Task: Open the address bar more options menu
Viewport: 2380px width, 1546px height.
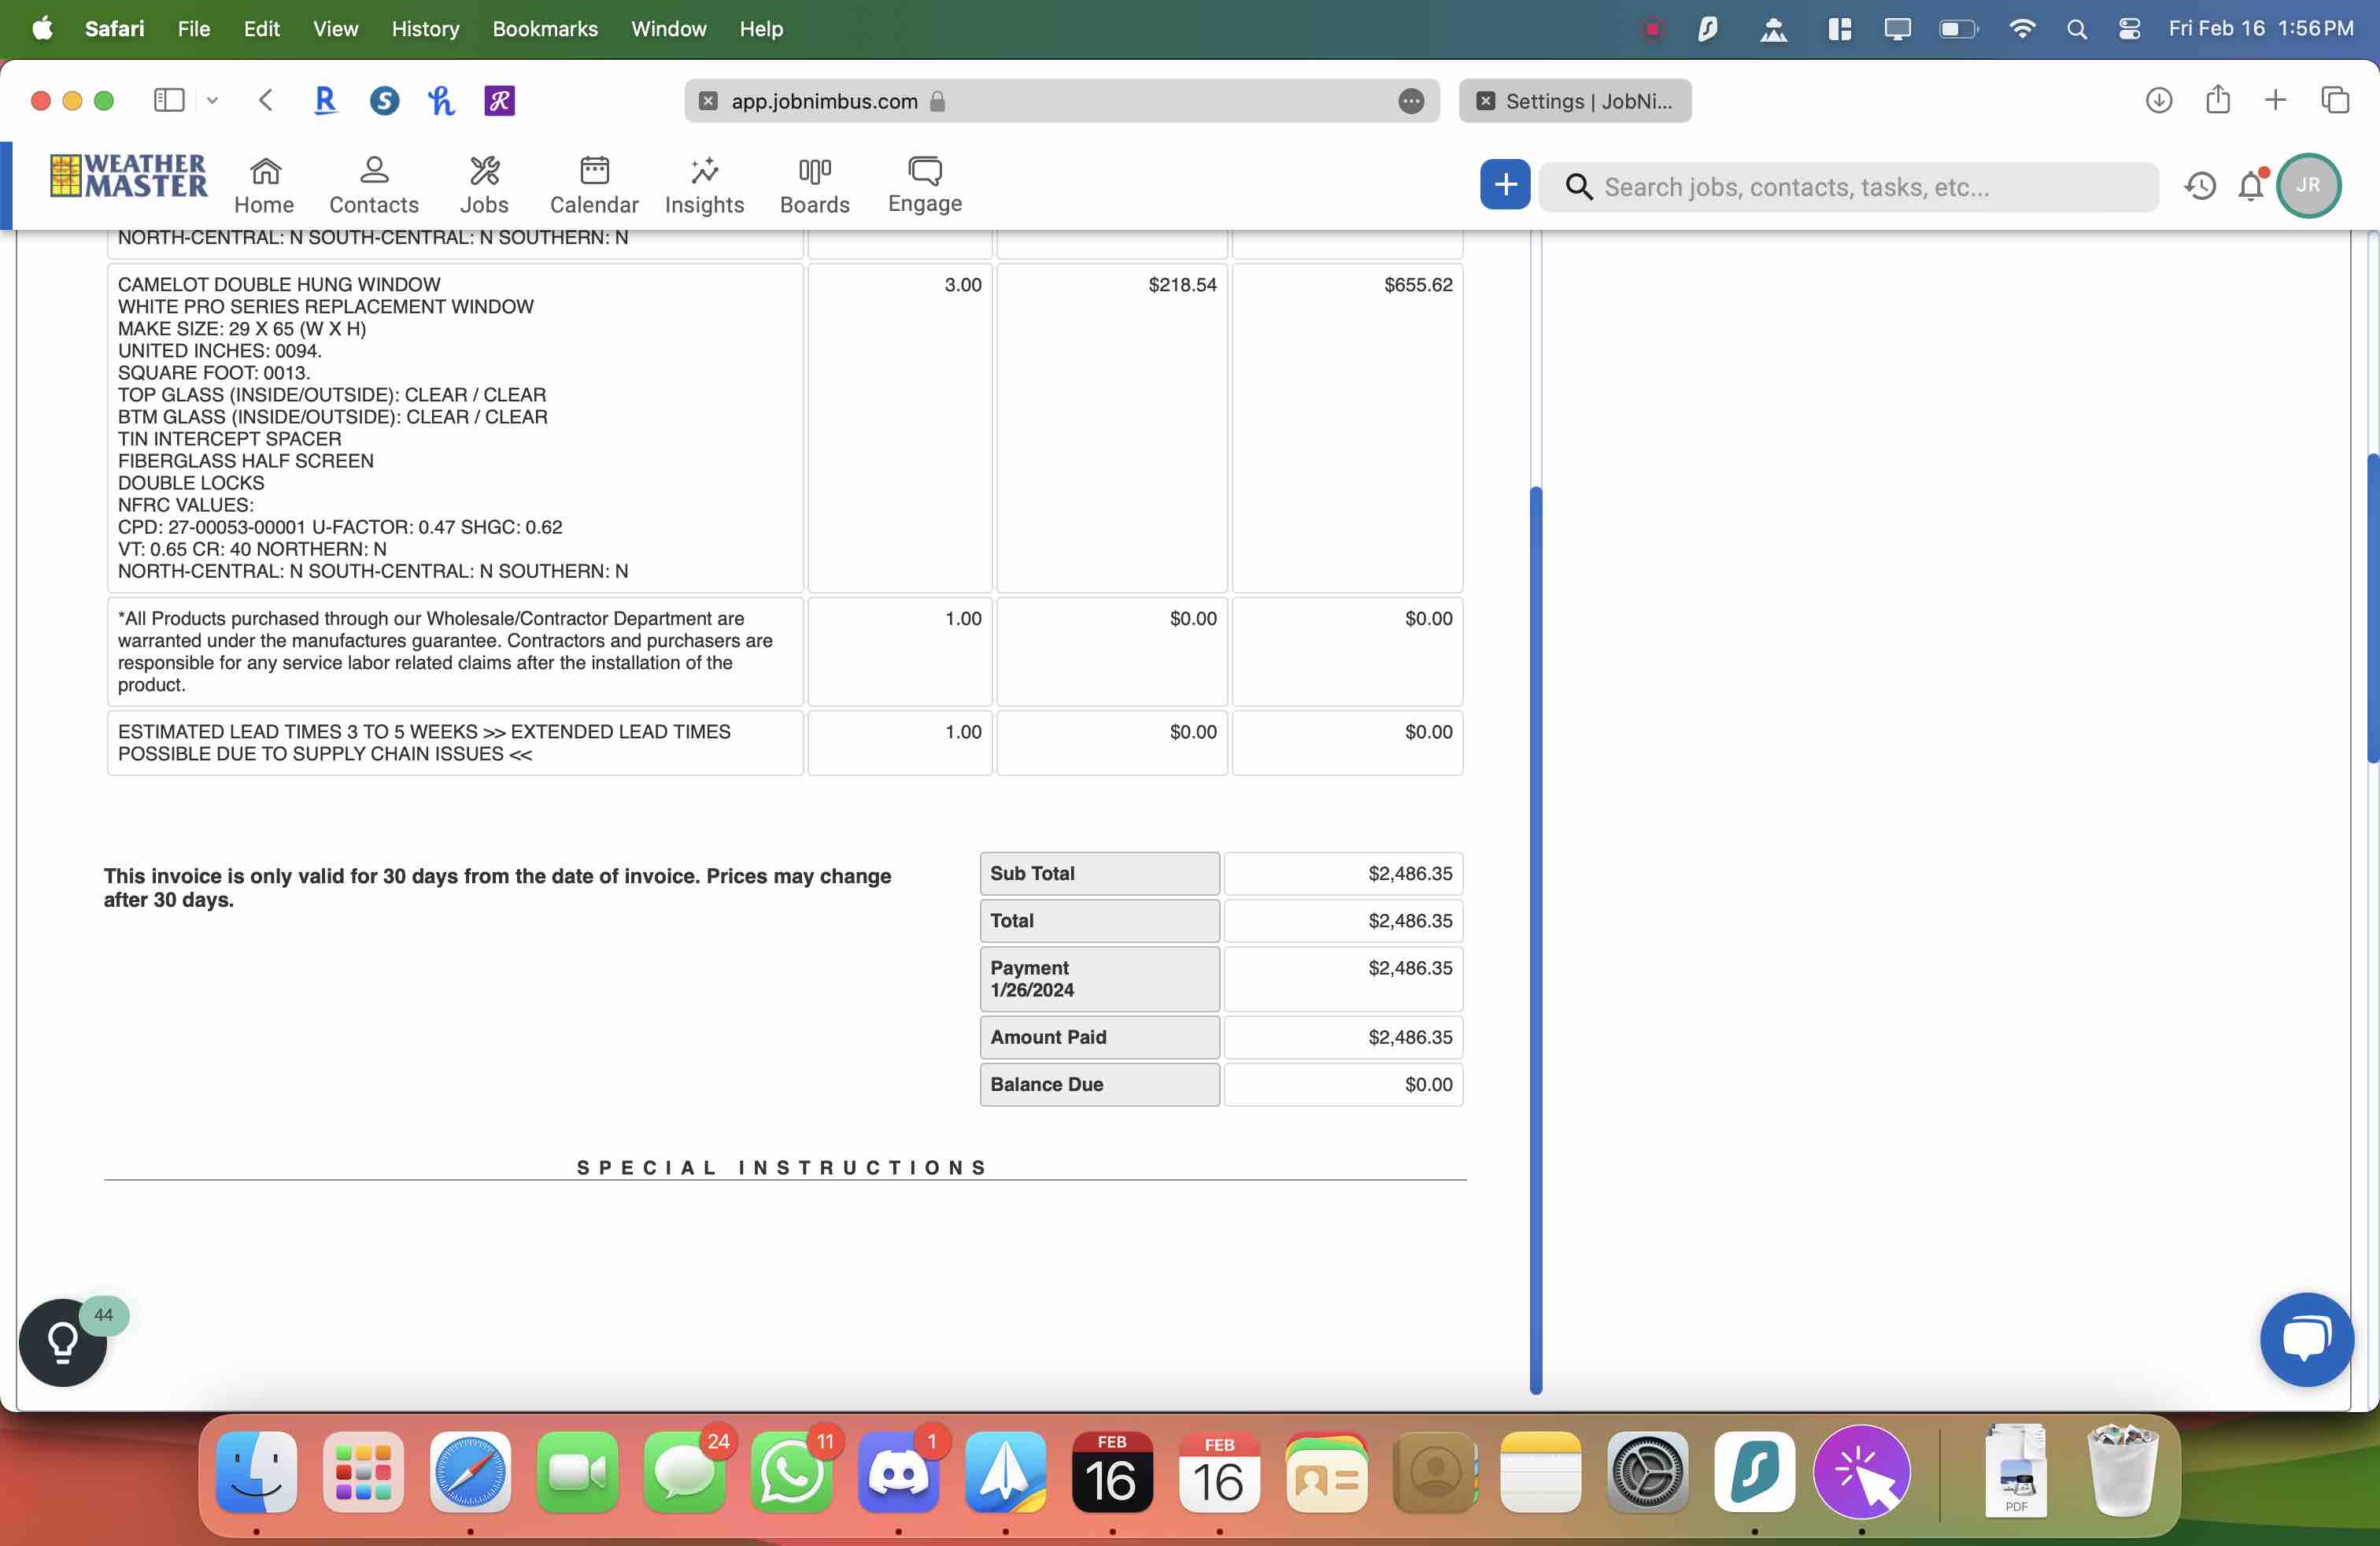Action: 1411,101
